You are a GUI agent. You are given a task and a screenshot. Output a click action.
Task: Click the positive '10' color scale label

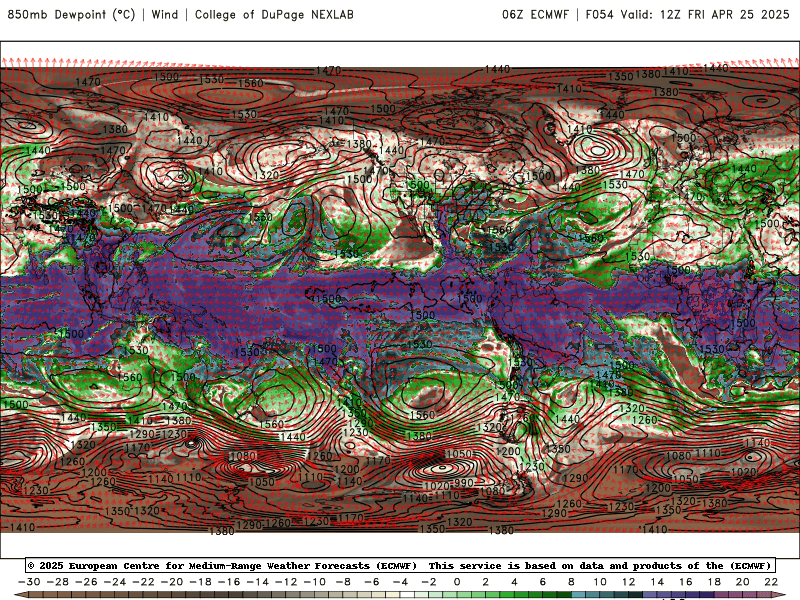pyautogui.click(x=600, y=582)
